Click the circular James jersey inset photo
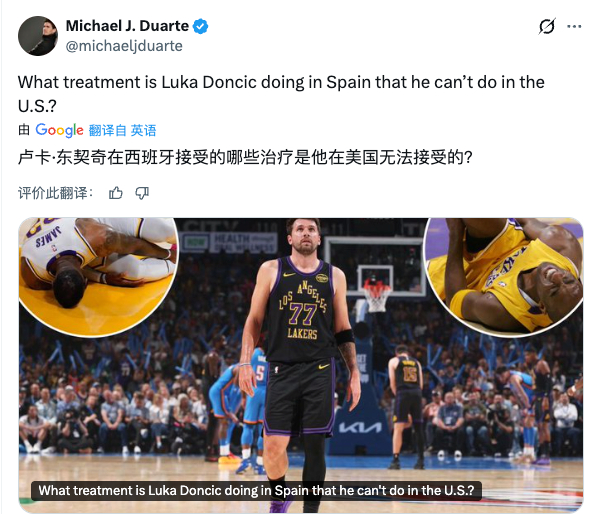 click(98, 276)
